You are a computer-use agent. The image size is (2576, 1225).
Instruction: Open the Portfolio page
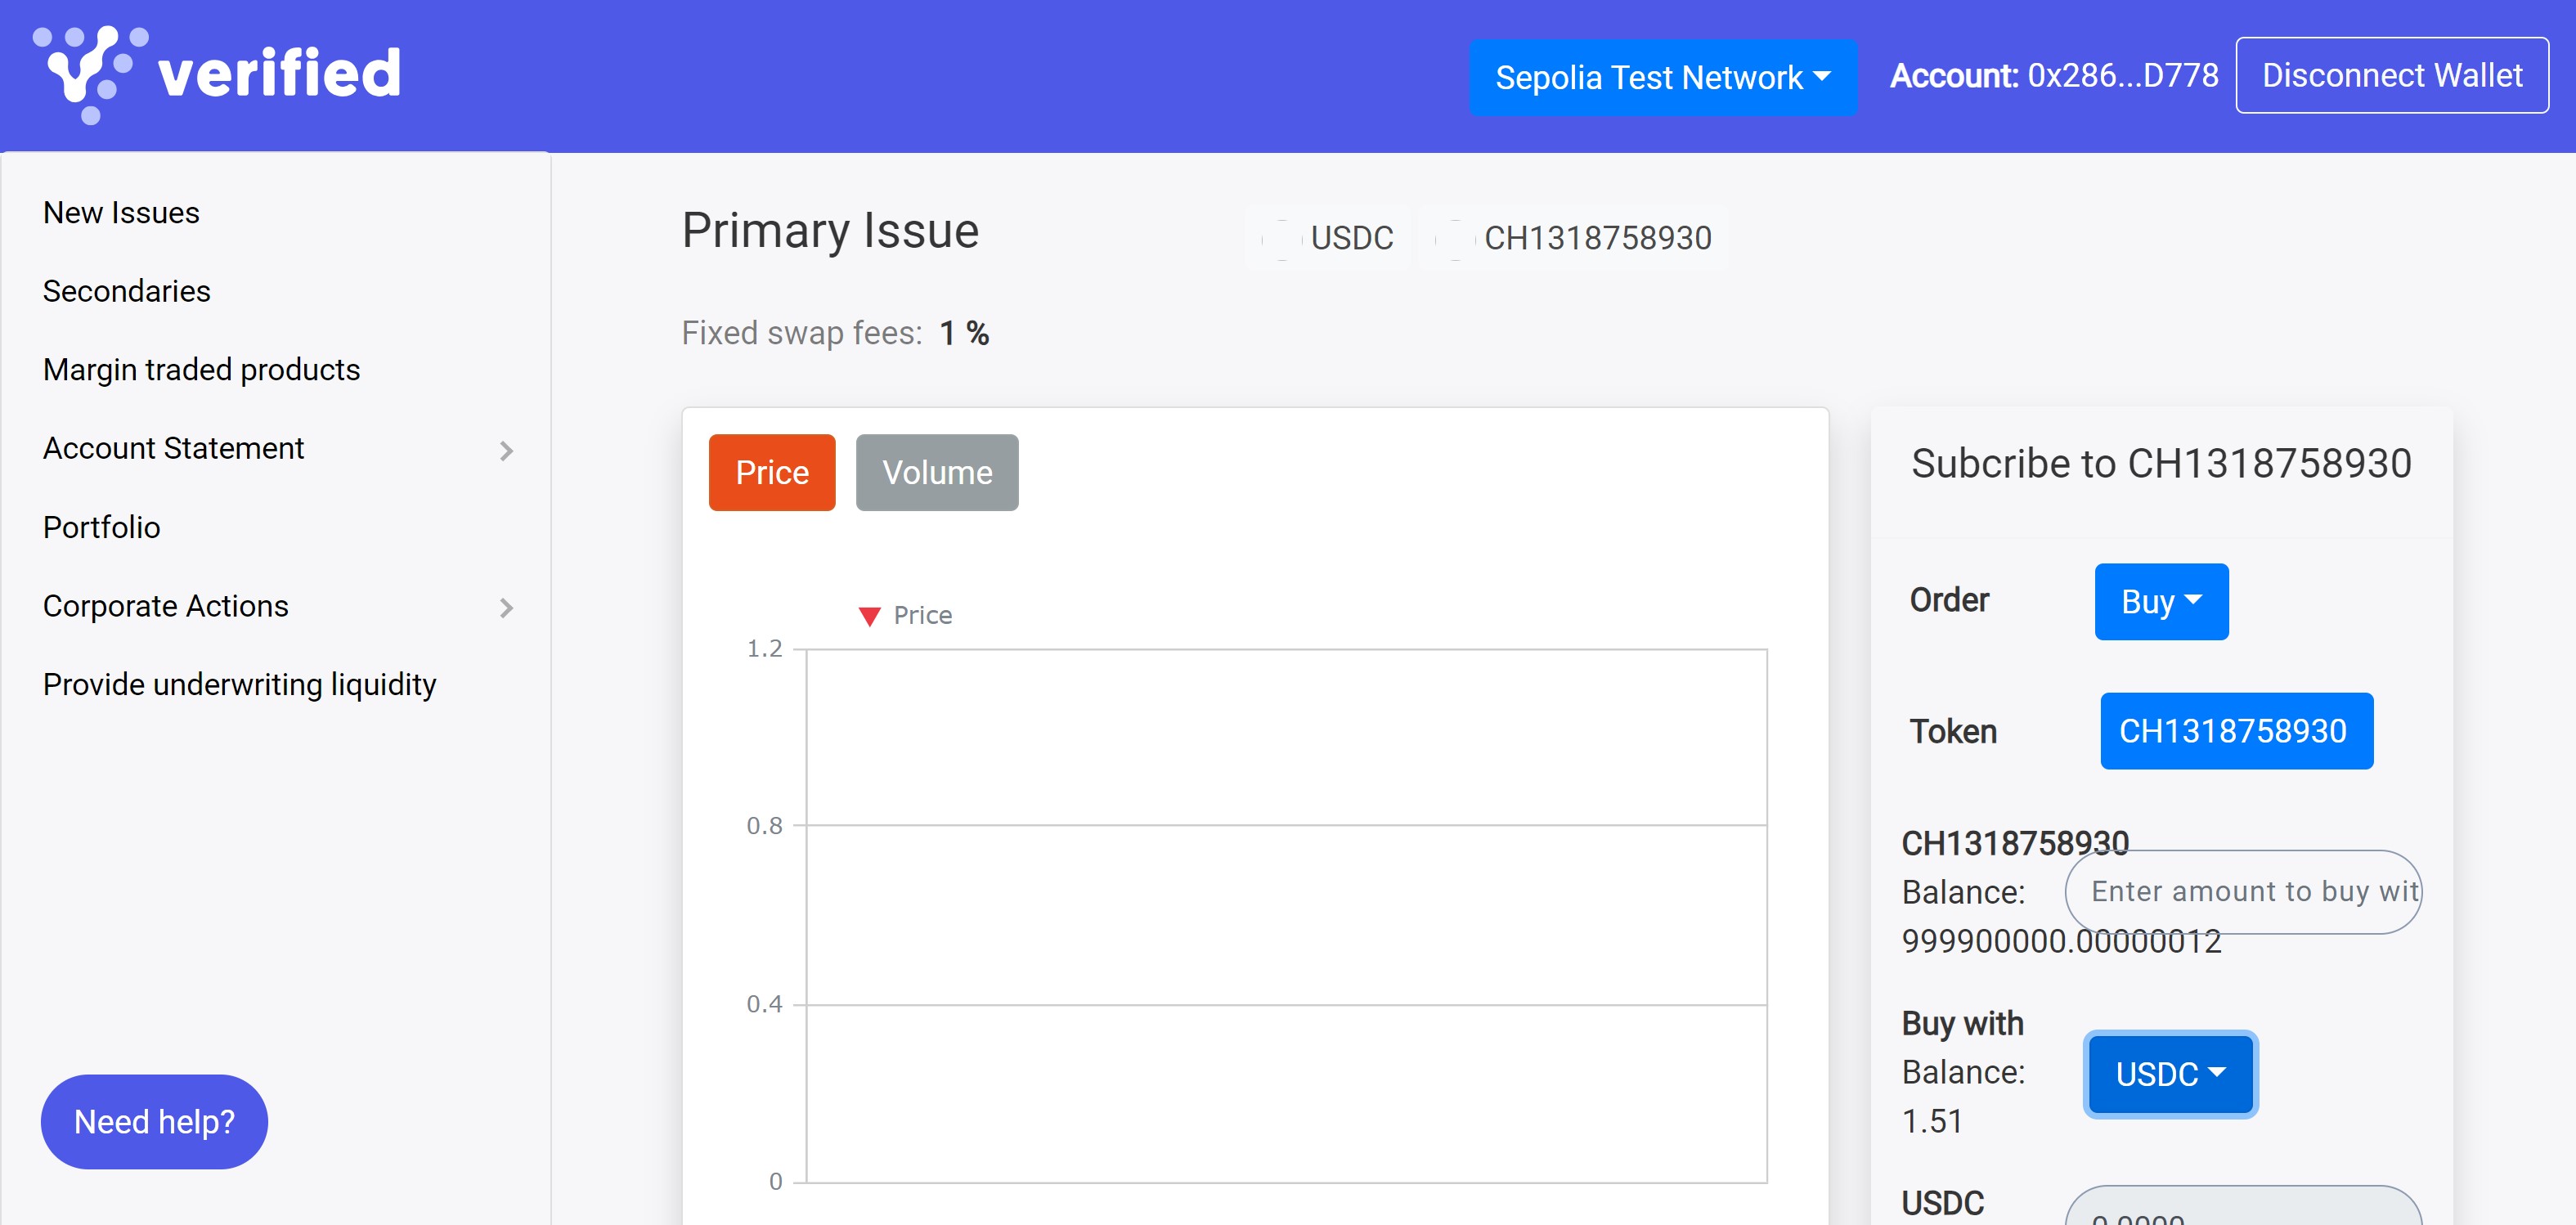[x=101, y=527]
